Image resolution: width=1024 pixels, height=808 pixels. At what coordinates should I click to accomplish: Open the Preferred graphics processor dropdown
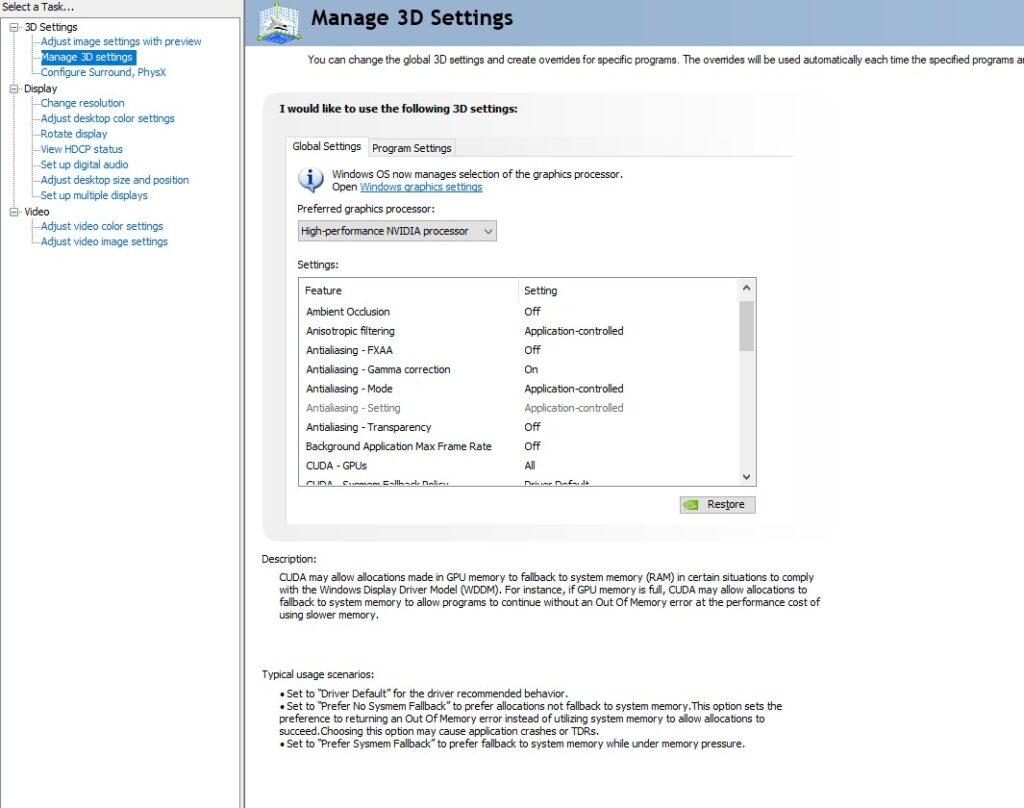pyautogui.click(x=397, y=231)
